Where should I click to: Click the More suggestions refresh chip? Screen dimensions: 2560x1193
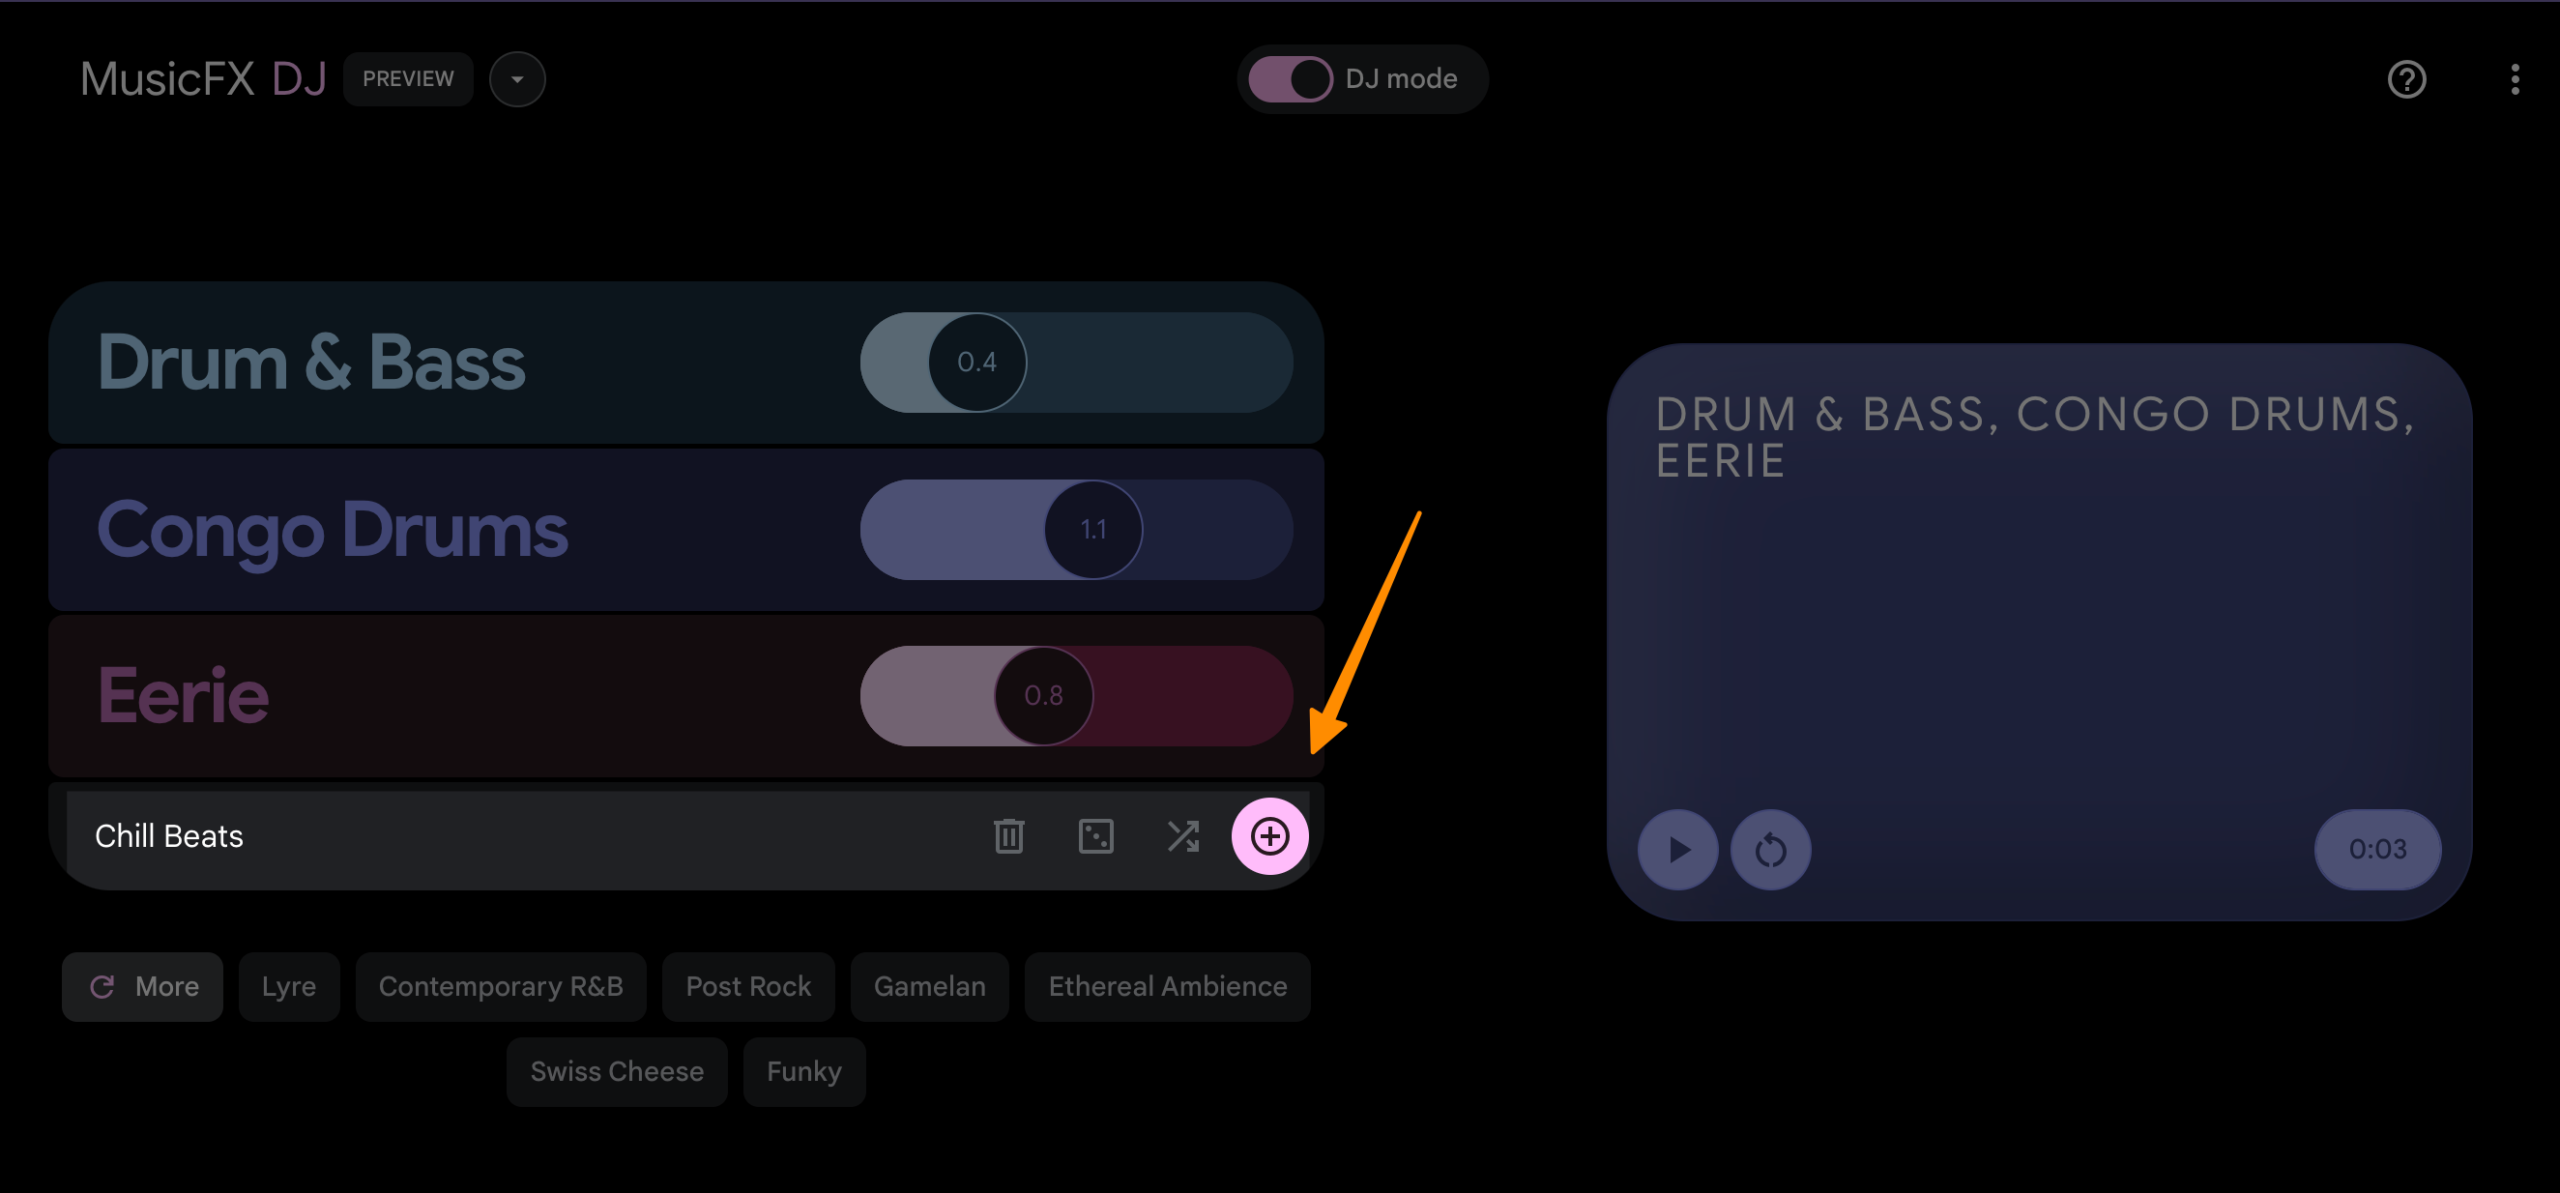143,987
